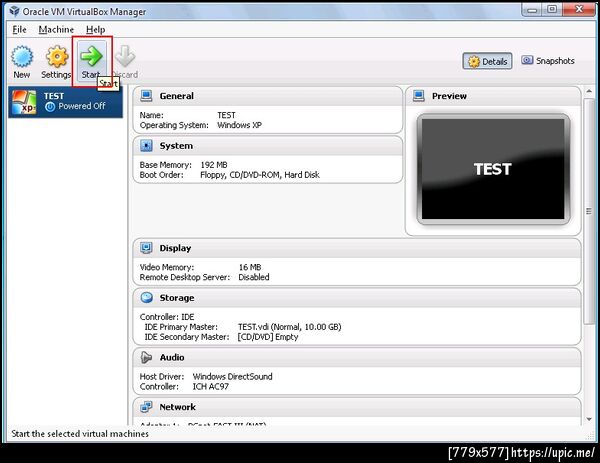Click the Storage section disk icon
600x463 pixels.
[146, 298]
